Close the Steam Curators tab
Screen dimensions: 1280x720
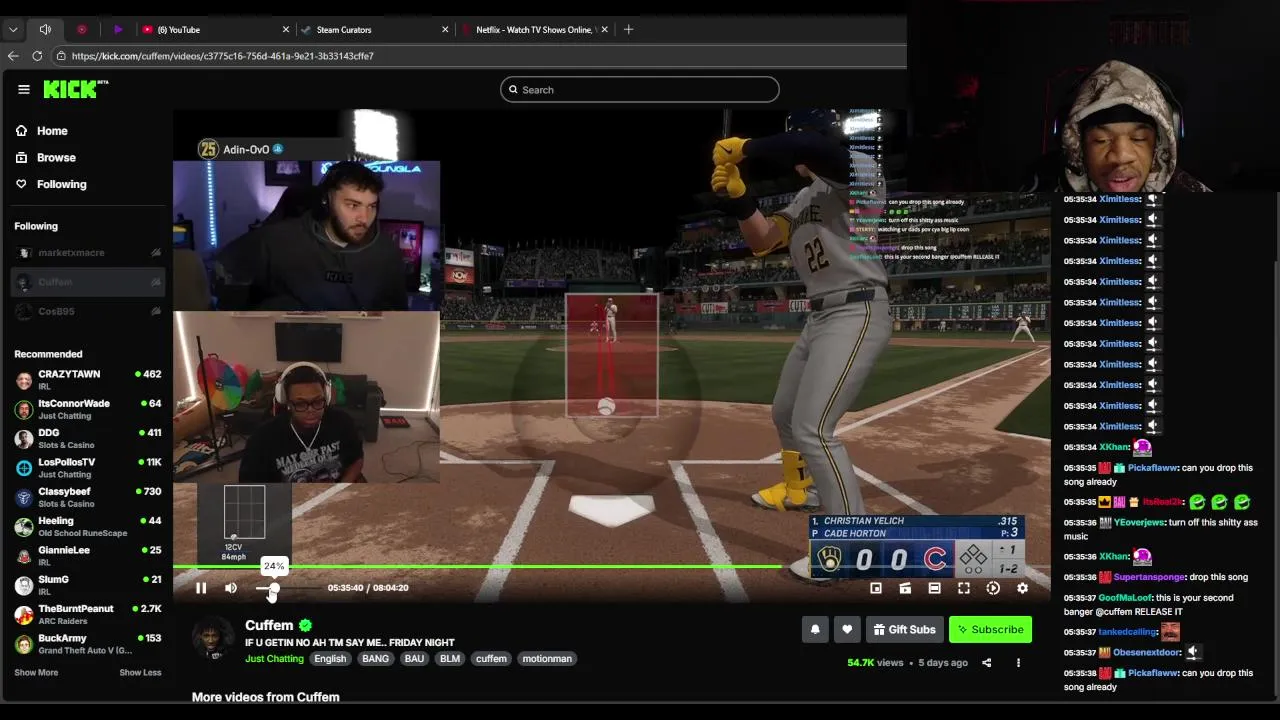tap(445, 30)
